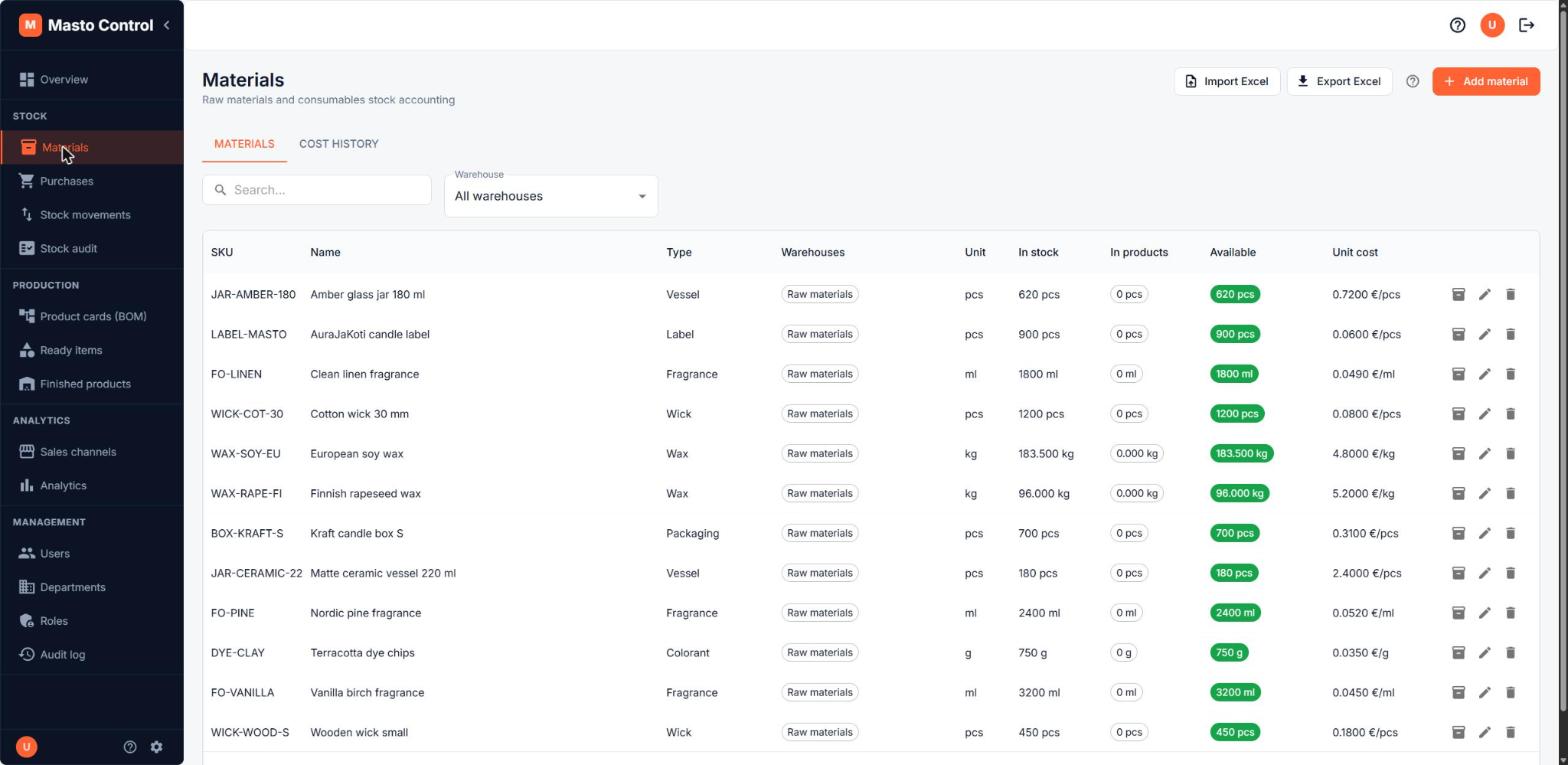
Task: Go to Stock movements
Action: coord(91,215)
